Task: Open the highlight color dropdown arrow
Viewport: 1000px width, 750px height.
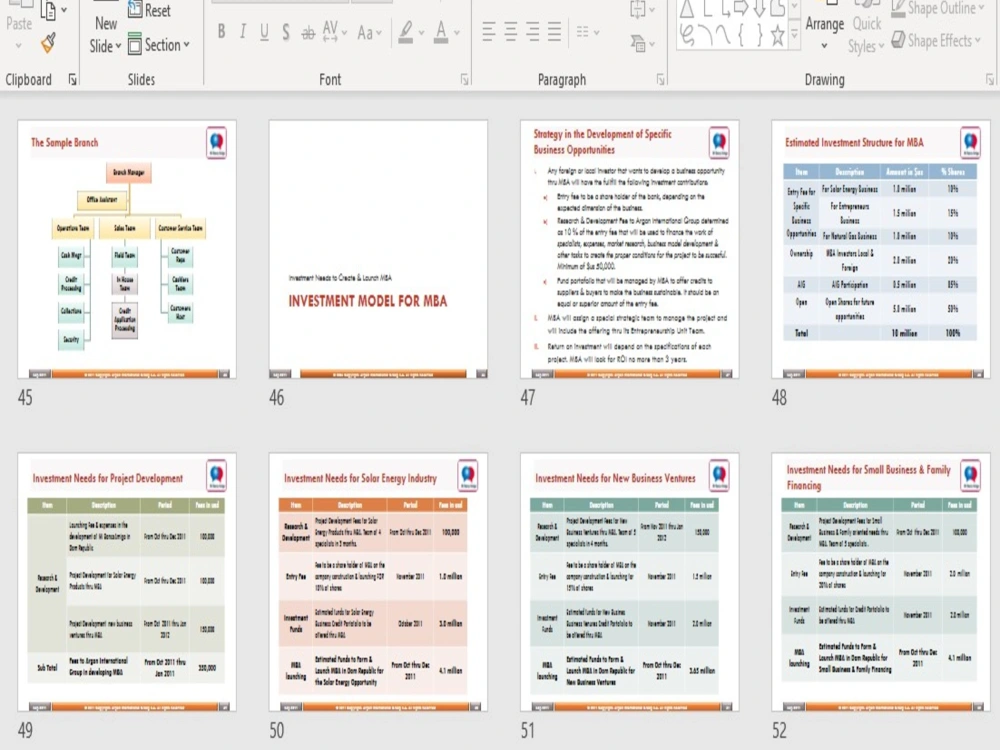Action: [x=422, y=32]
